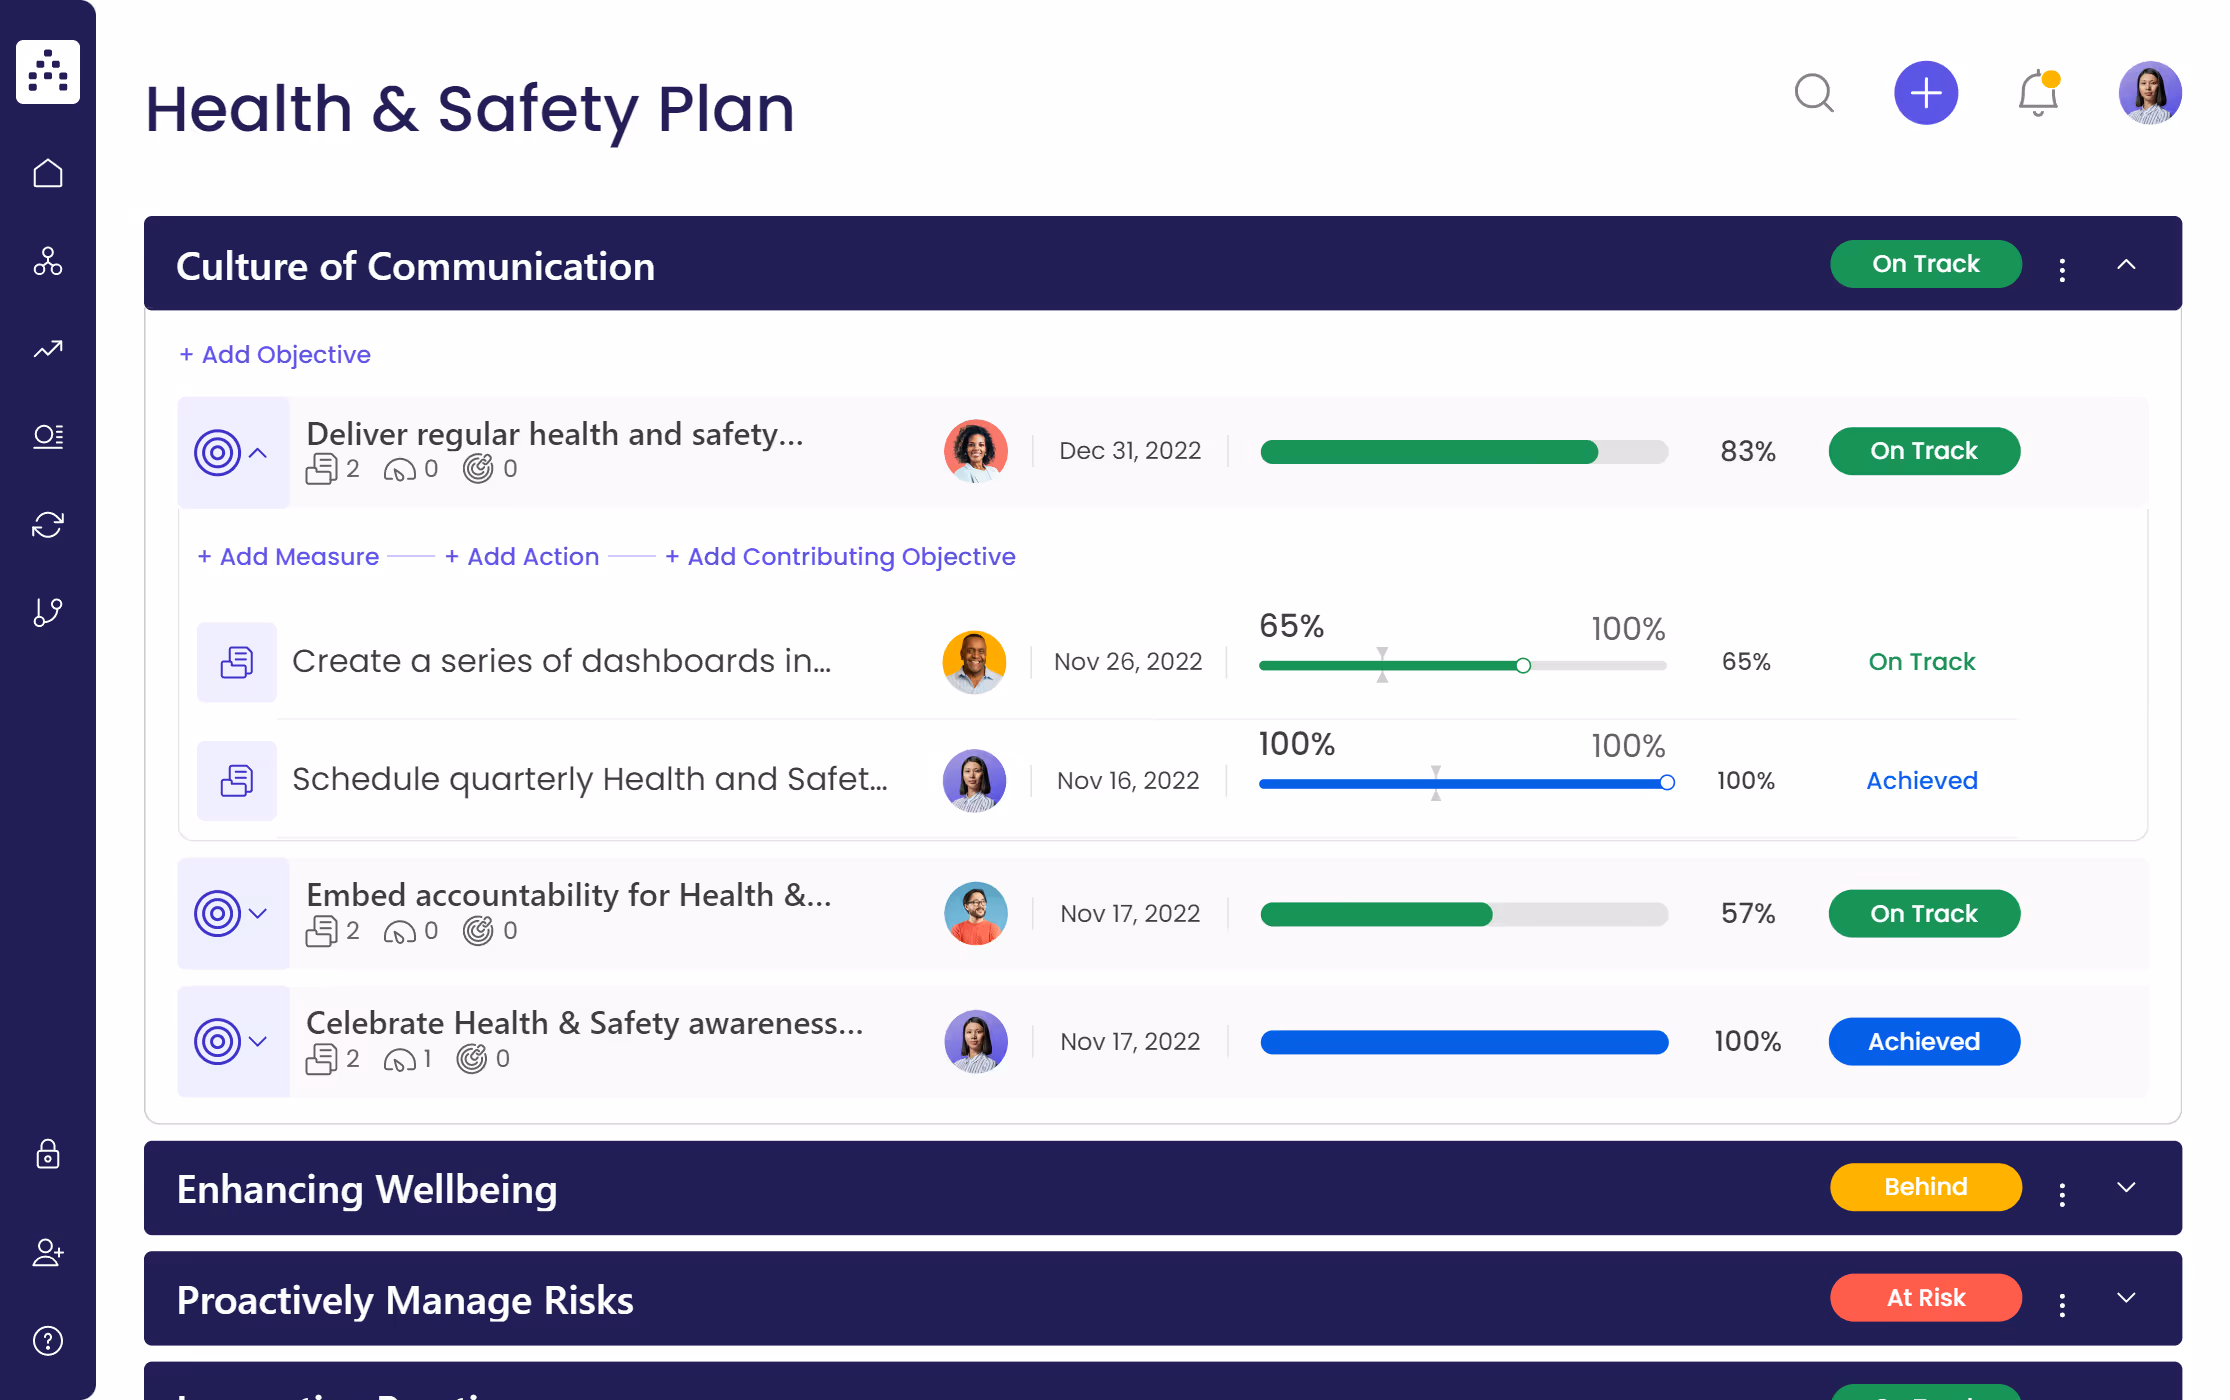Screen dimensions: 2230x1400
Task: Collapse the Deliver regular health and safety objective
Action: [258, 452]
